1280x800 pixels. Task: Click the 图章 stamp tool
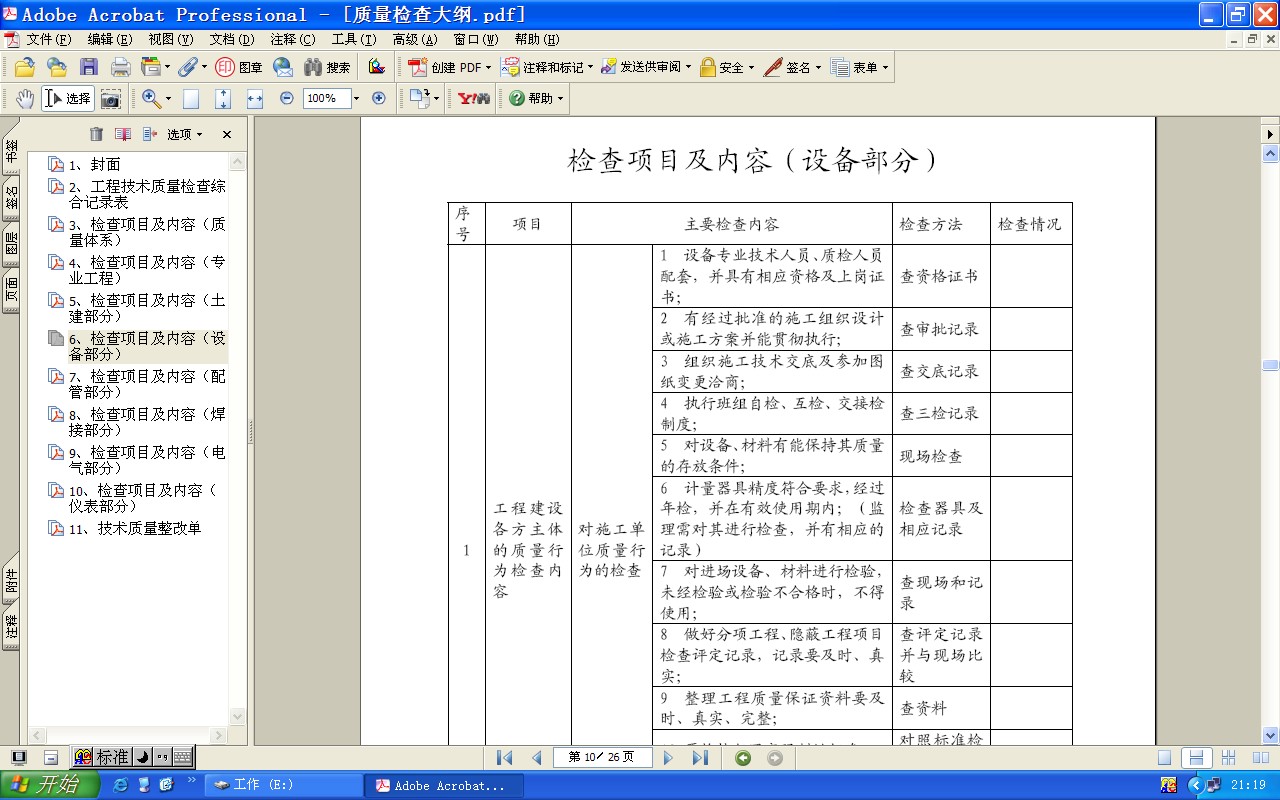[x=239, y=67]
